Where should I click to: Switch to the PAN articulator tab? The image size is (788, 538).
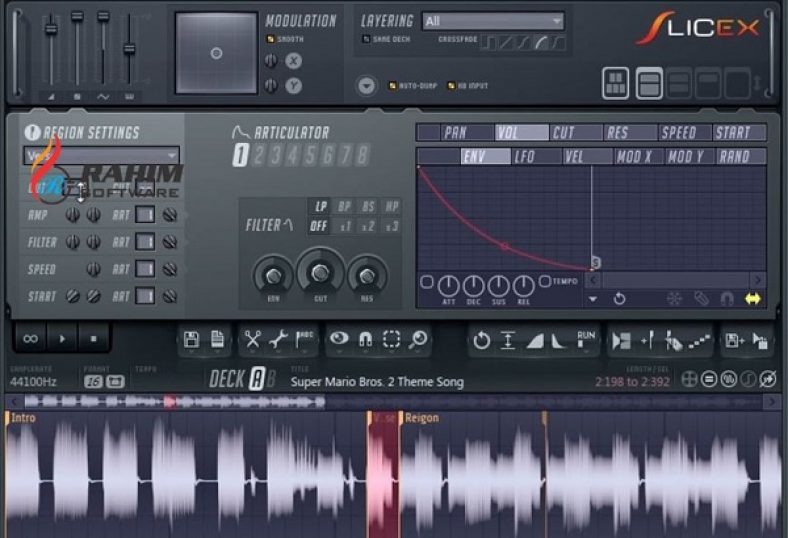click(455, 132)
